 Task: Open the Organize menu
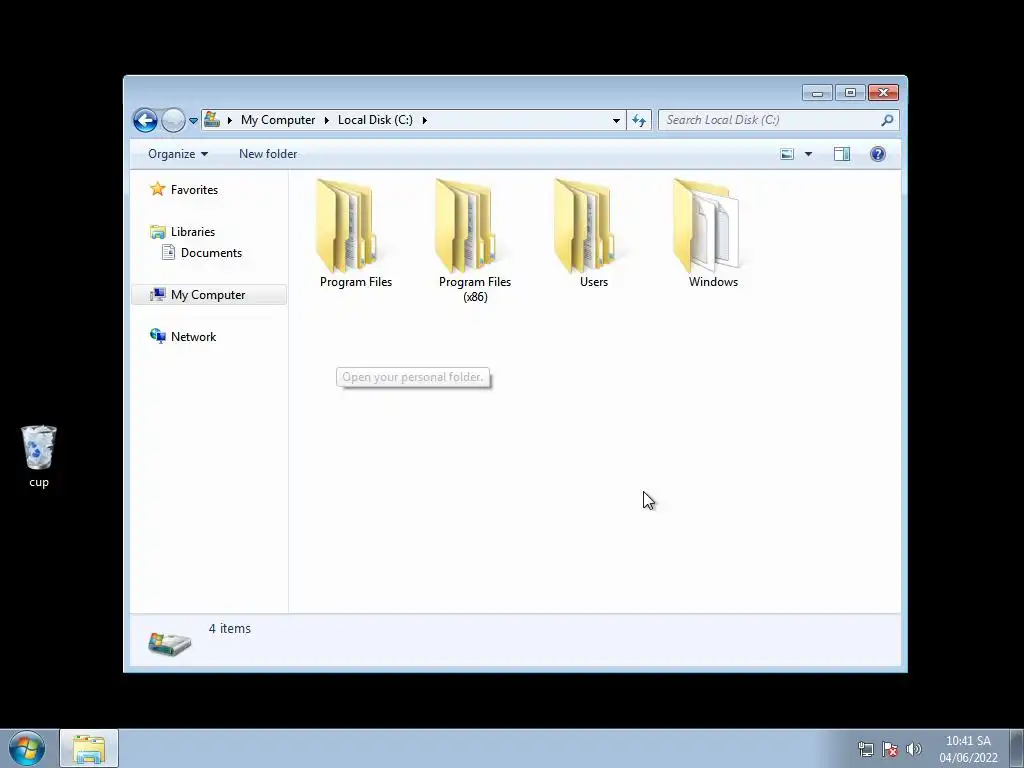(178, 154)
